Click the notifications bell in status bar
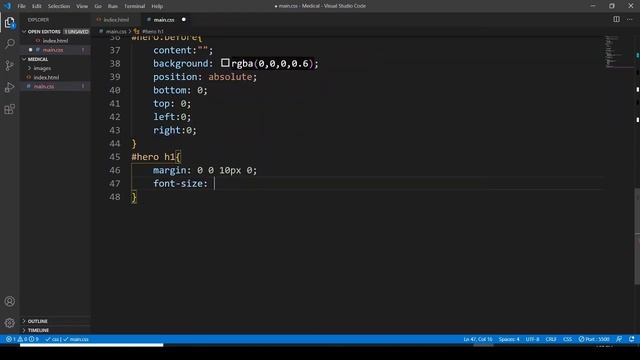This screenshot has height=360, width=640. coord(631,339)
